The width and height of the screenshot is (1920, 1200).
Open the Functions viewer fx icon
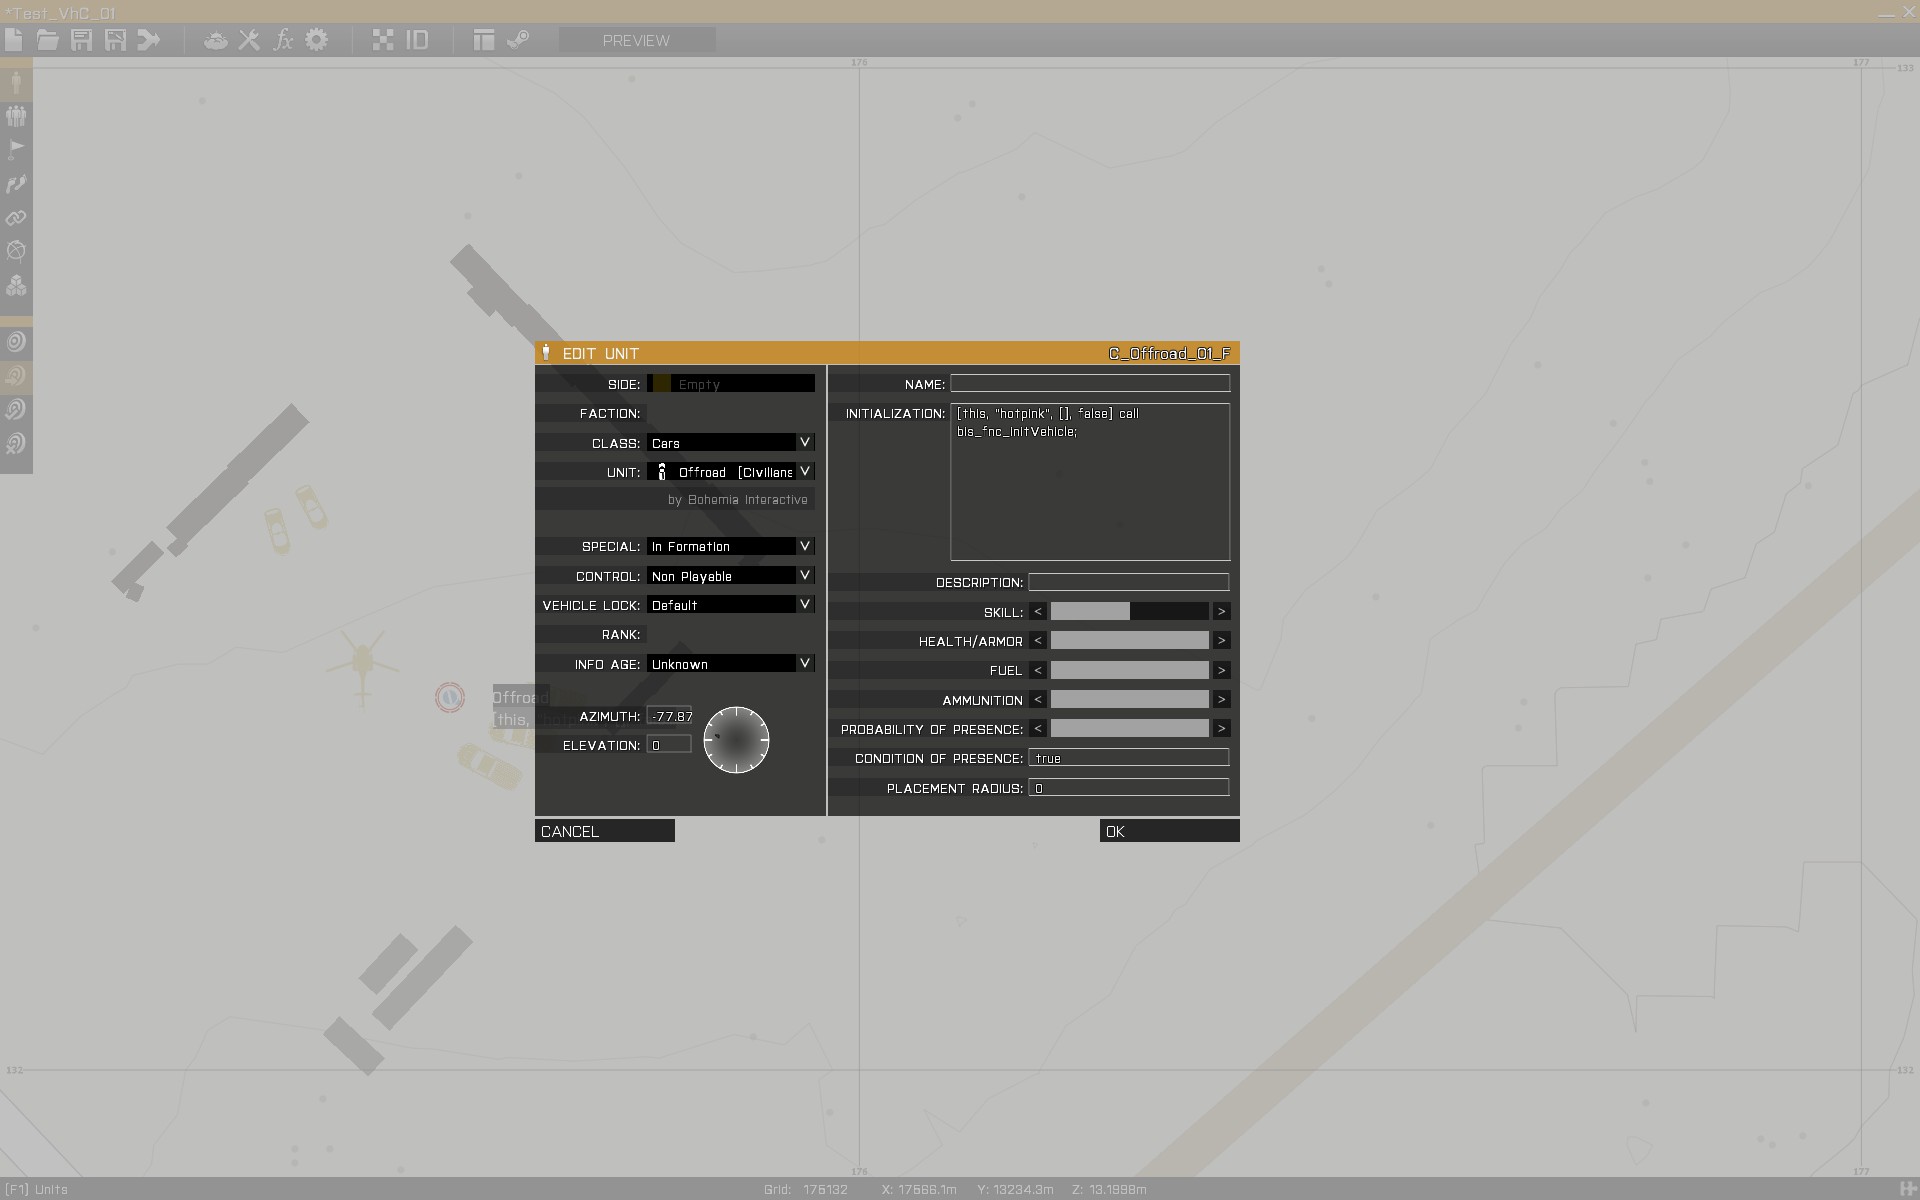(x=284, y=40)
